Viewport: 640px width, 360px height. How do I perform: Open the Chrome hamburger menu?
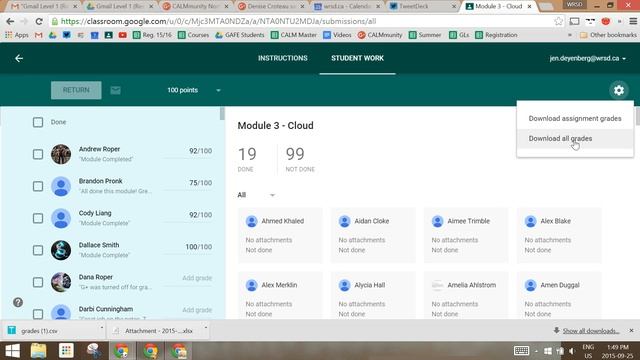(633, 21)
